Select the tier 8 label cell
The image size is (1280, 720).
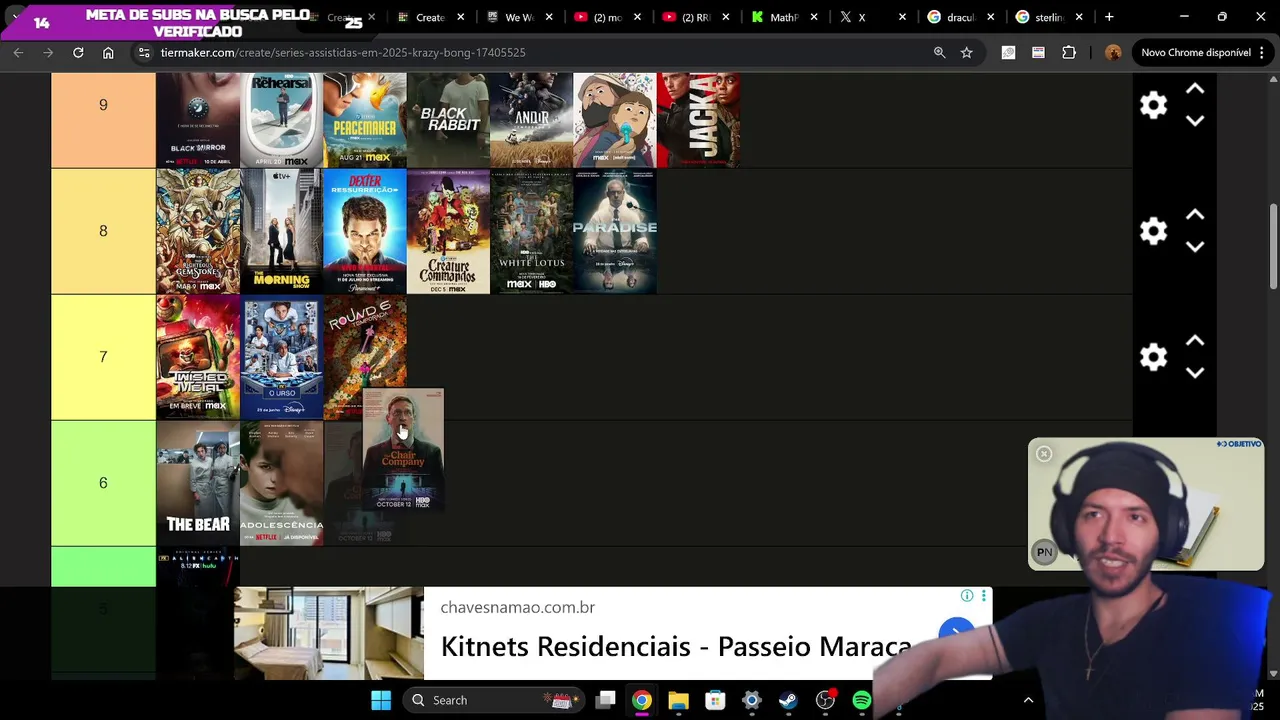[x=103, y=231]
